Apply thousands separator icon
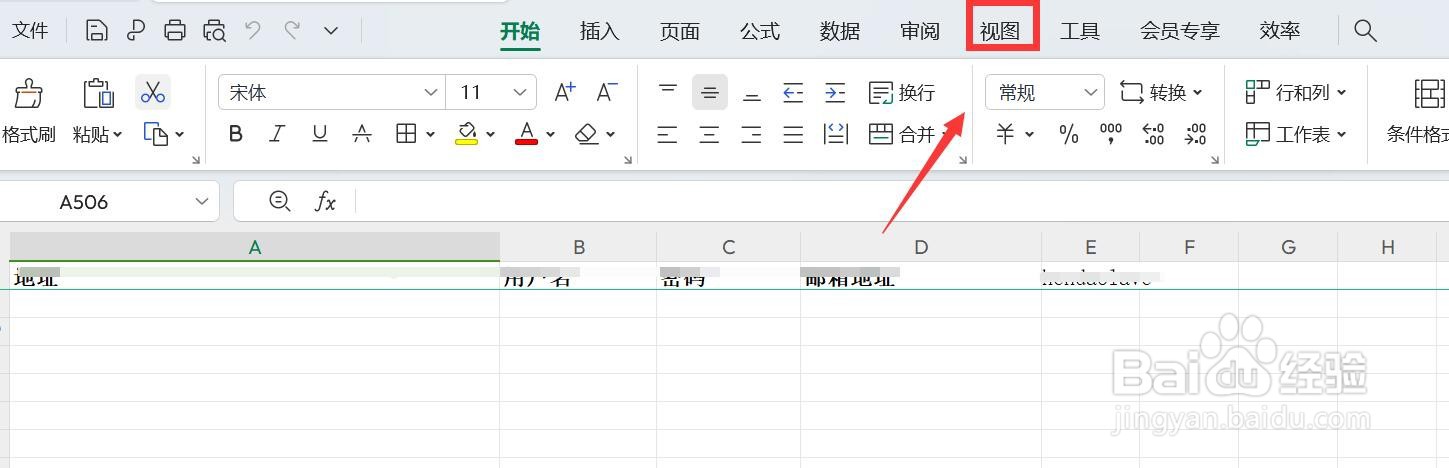Screen dimensions: 1449x468 [x=1111, y=134]
